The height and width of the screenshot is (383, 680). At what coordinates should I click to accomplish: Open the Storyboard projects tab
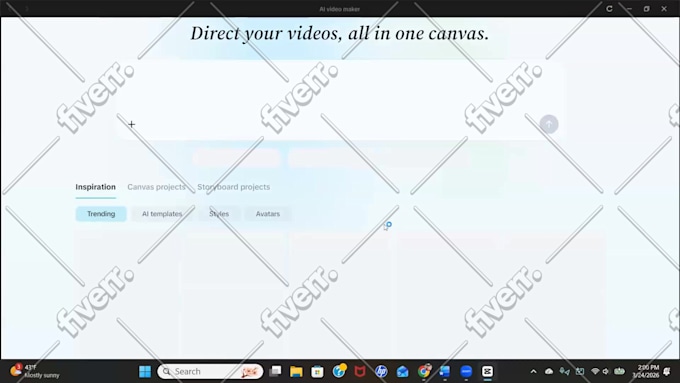point(233,187)
